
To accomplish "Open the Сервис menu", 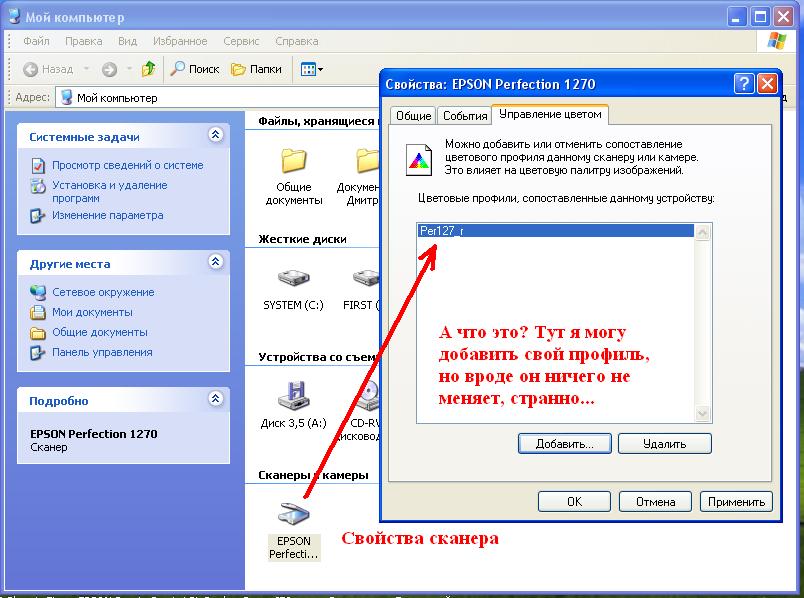I will point(241,41).
